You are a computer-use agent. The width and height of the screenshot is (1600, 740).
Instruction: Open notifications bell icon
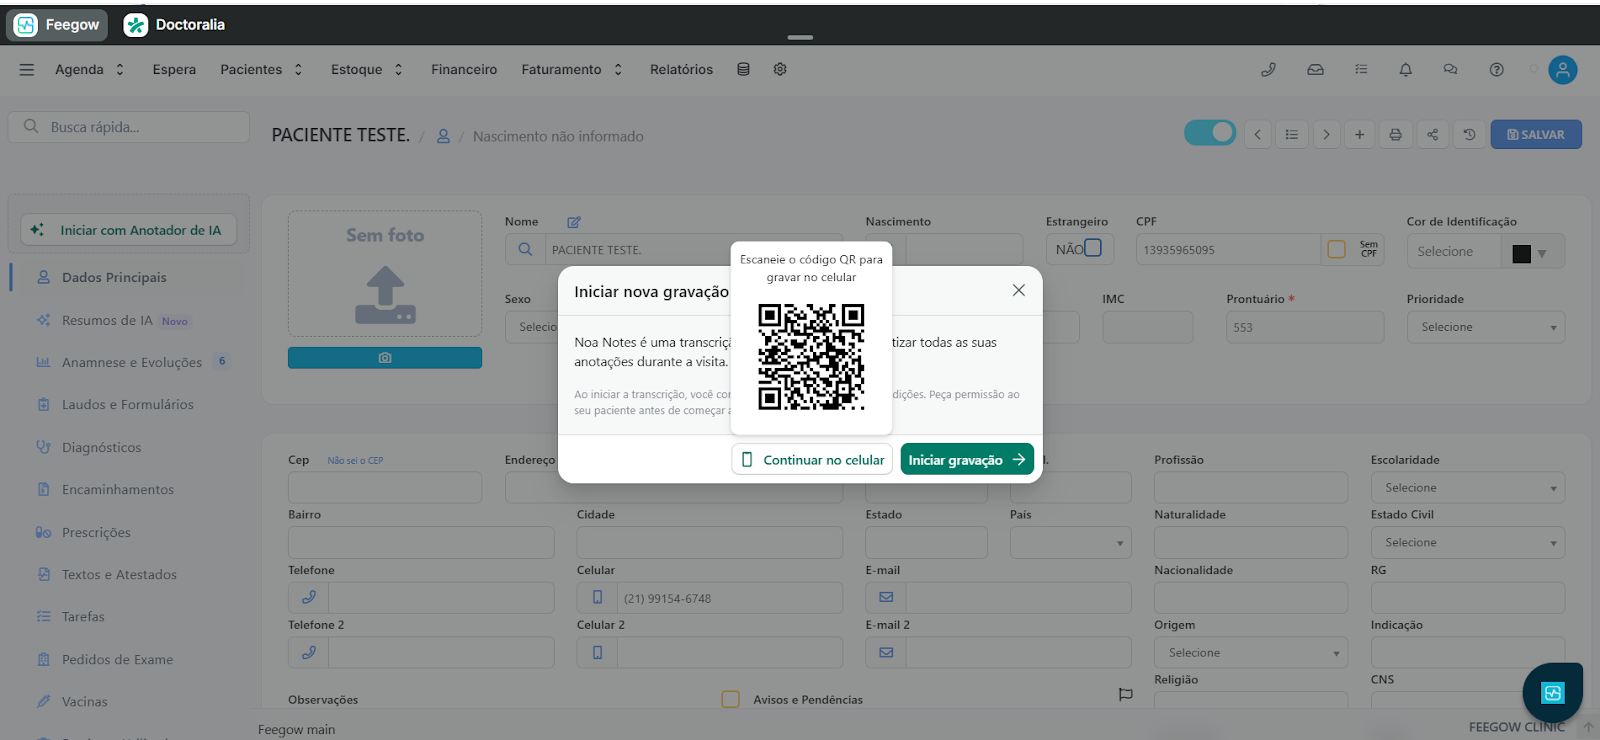[x=1405, y=70]
